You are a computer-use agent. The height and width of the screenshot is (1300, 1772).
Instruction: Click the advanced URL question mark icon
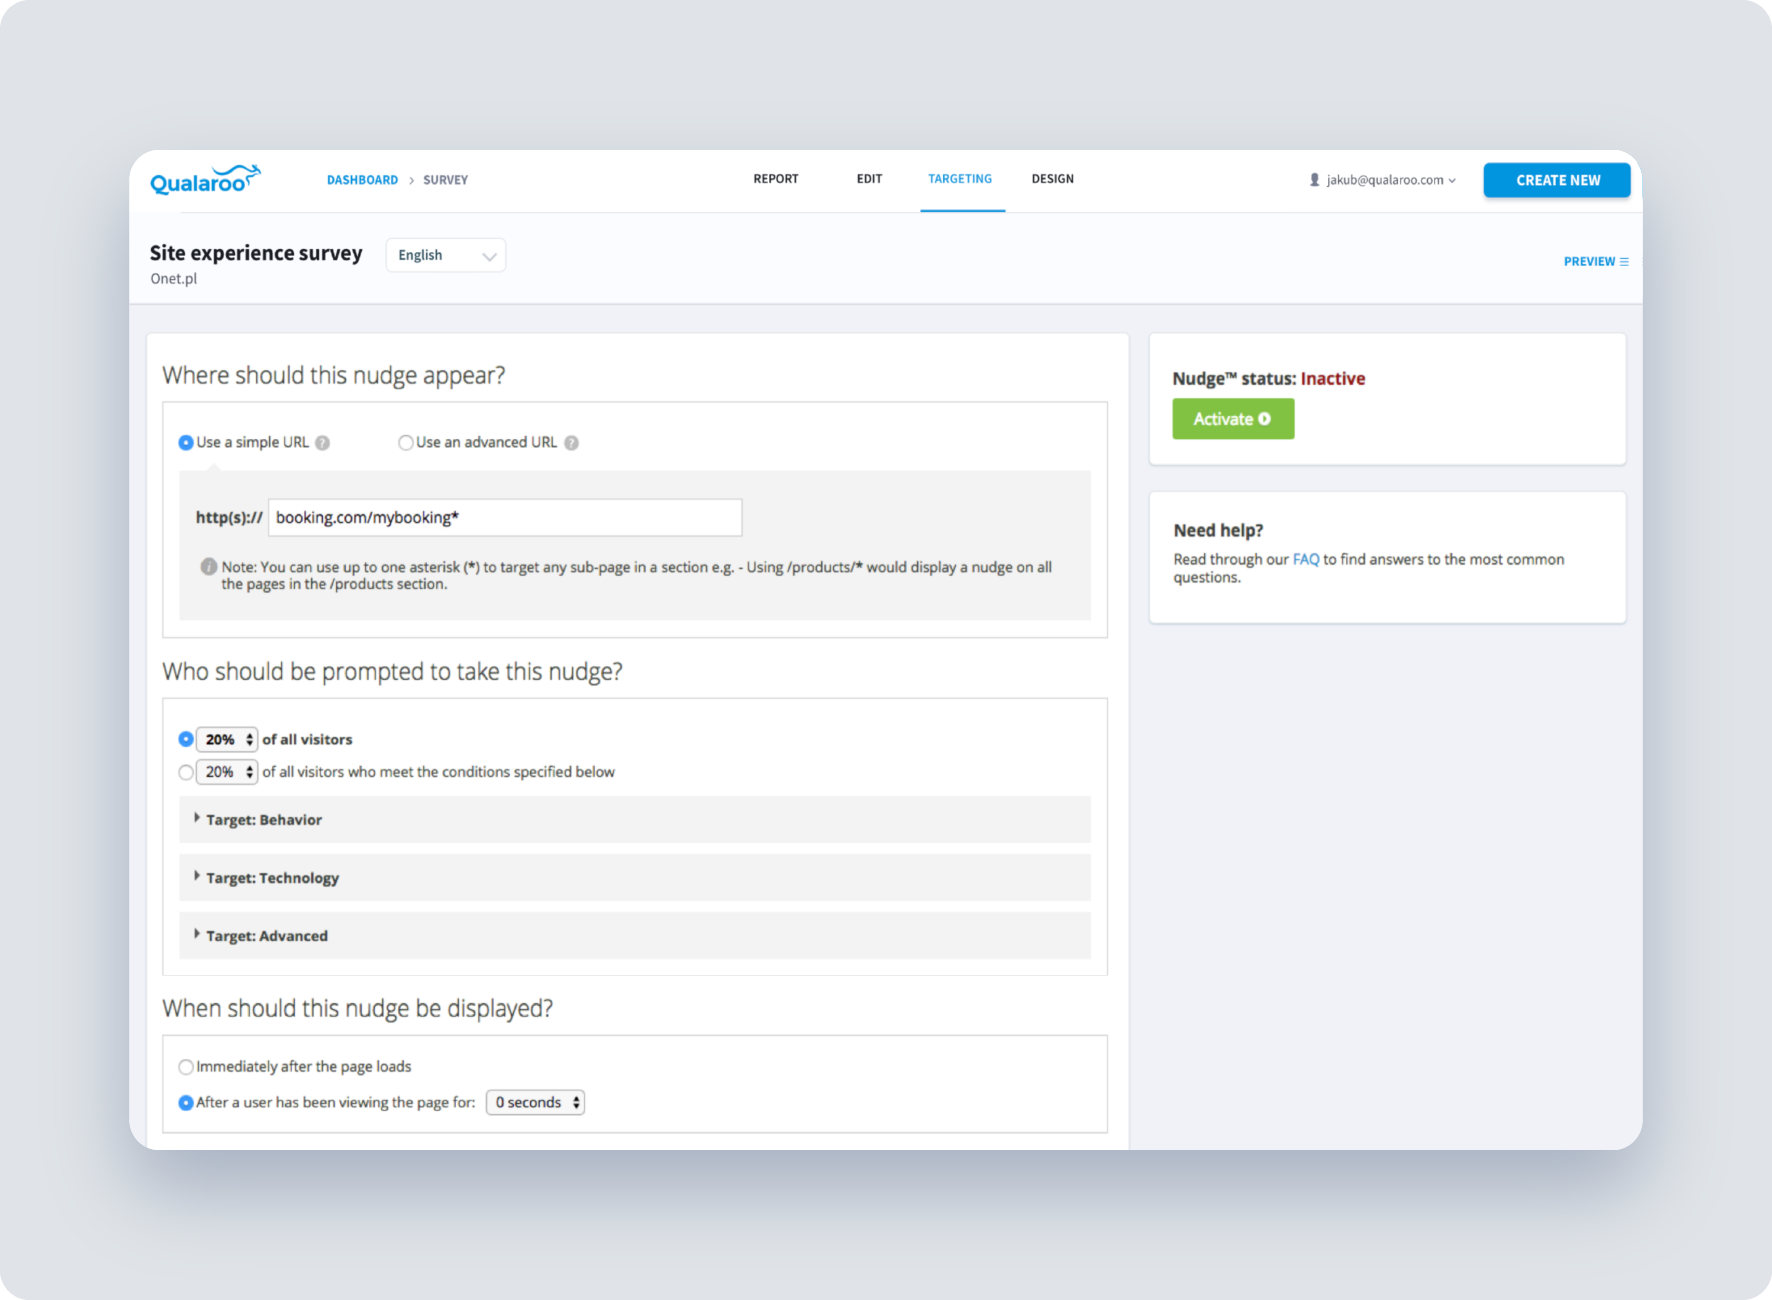(x=570, y=442)
